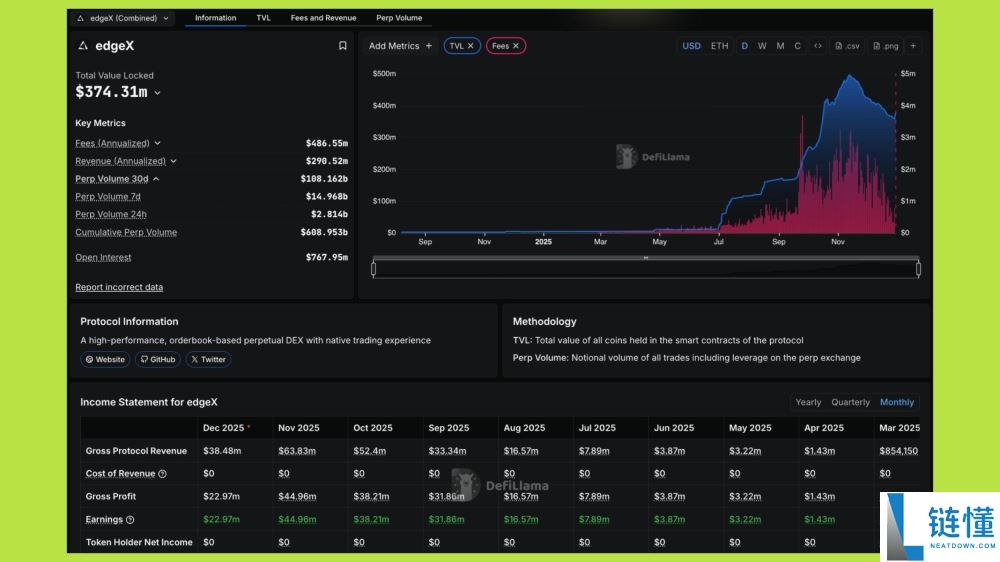Click the Gross Protocol Revenue row label
Image resolution: width=1000 pixels, height=562 pixels.
pos(136,451)
